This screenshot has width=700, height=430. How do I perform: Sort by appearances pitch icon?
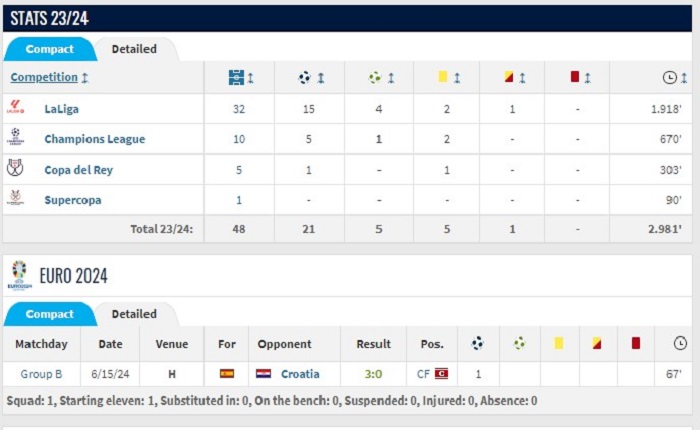236,78
